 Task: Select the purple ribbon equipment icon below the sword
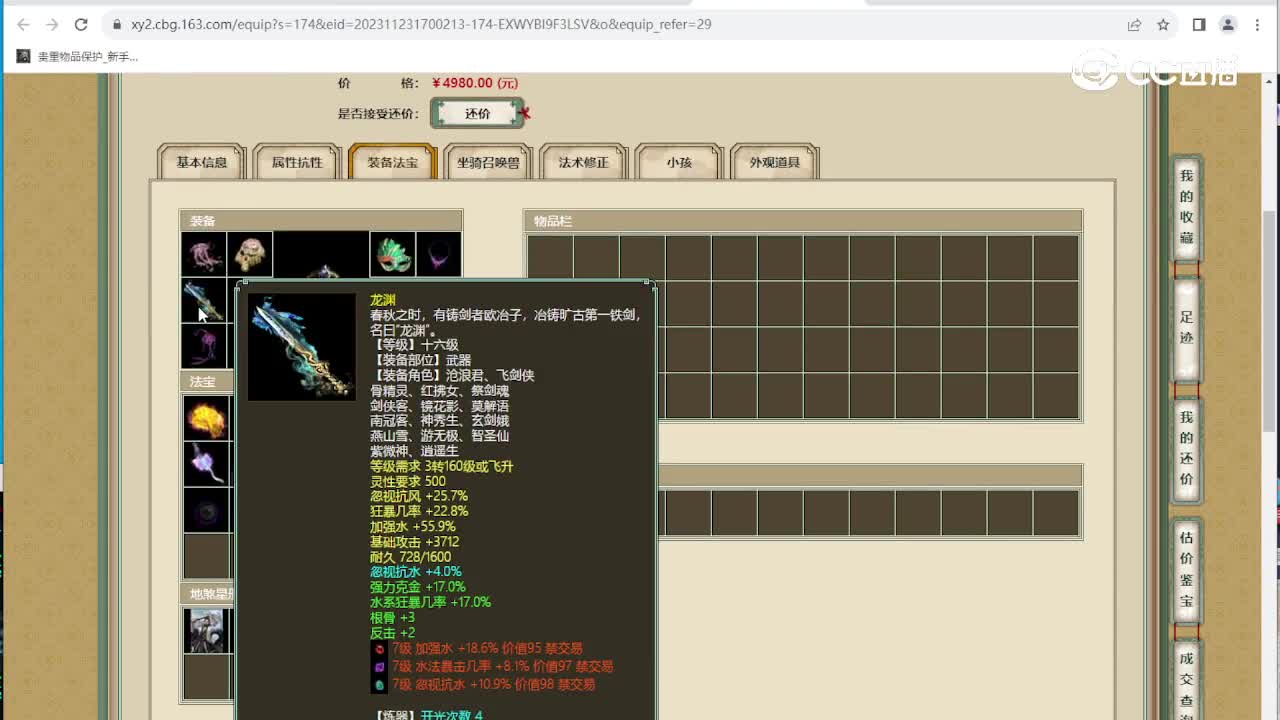[203, 347]
